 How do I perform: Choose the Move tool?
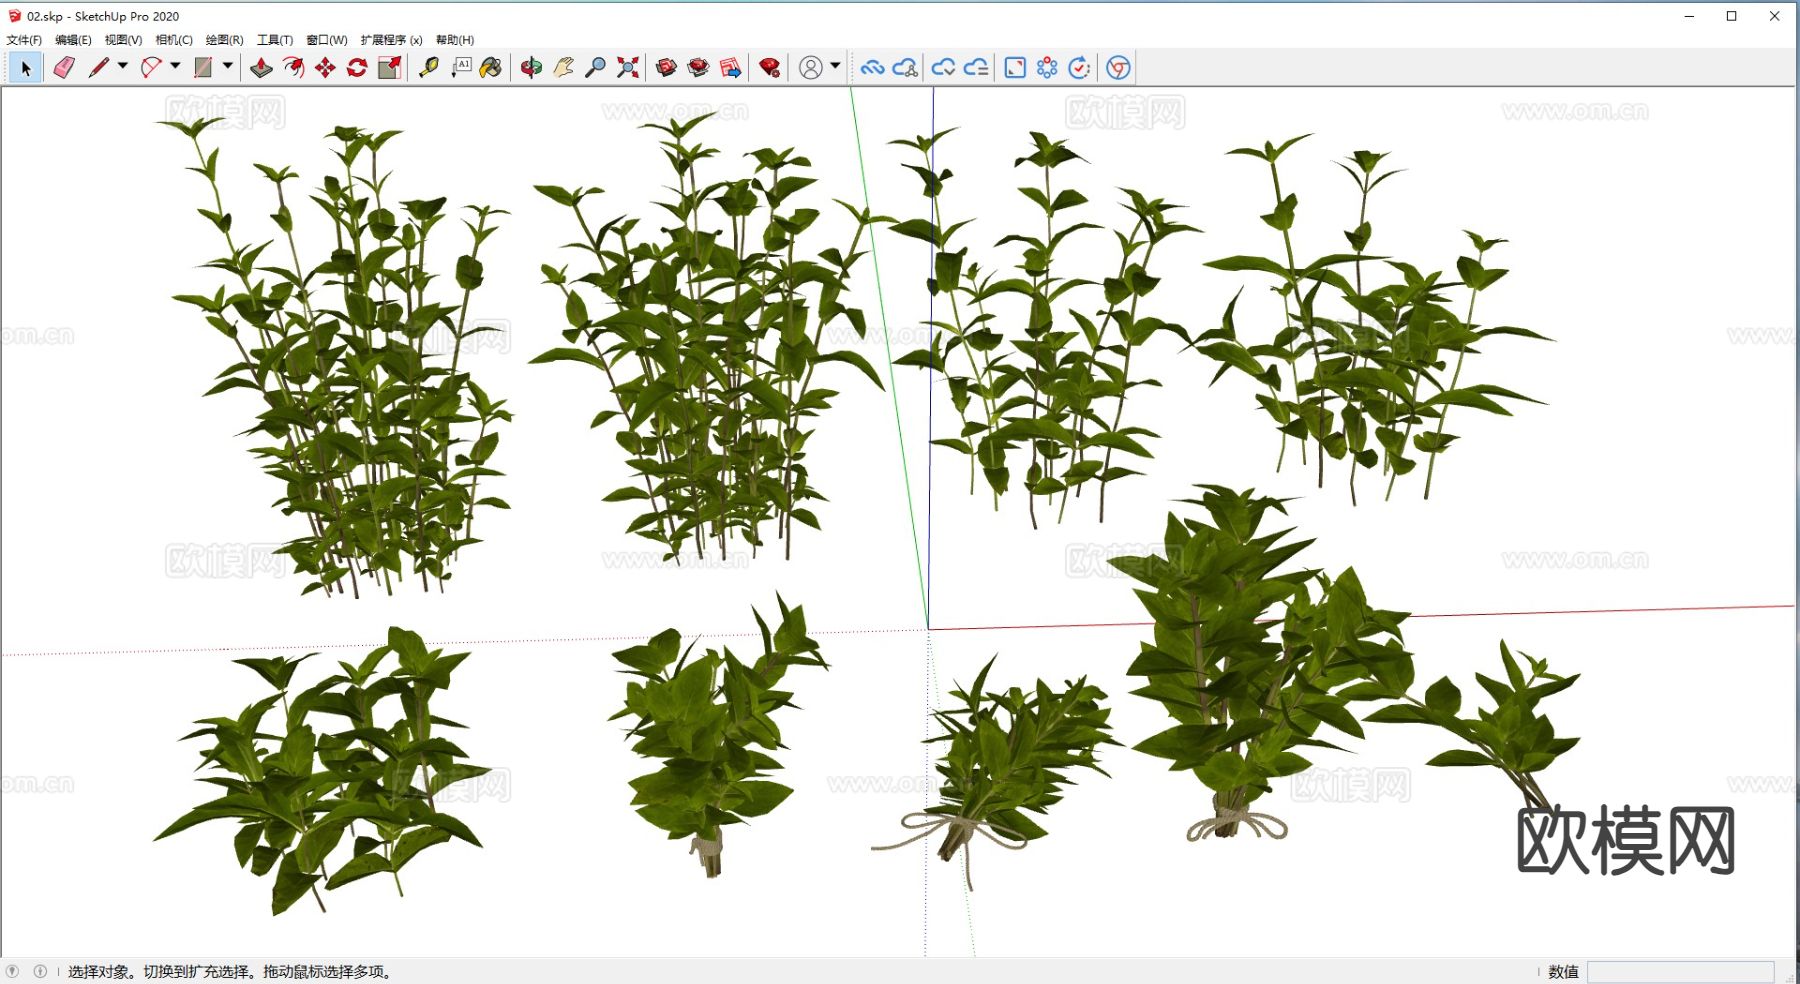(x=325, y=68)
